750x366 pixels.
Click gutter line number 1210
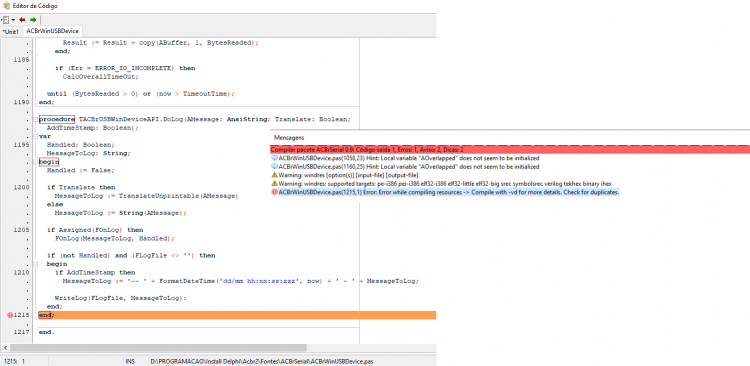coord(22,272)
